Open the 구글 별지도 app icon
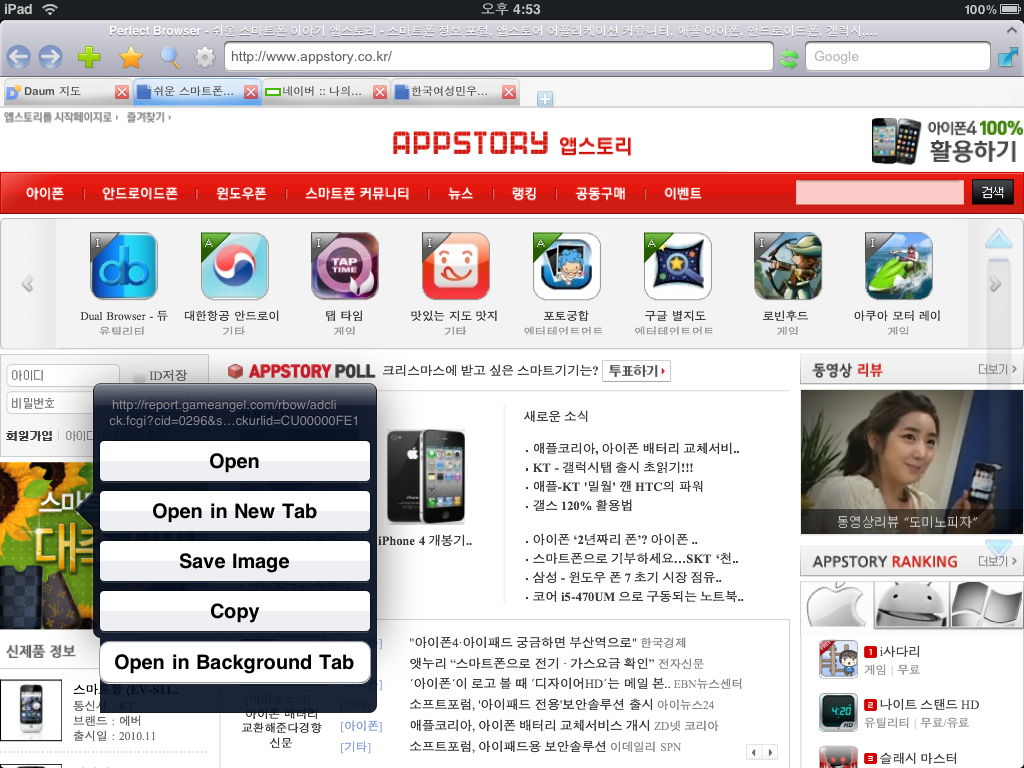 pyautogui.click(x=677, y=266)
